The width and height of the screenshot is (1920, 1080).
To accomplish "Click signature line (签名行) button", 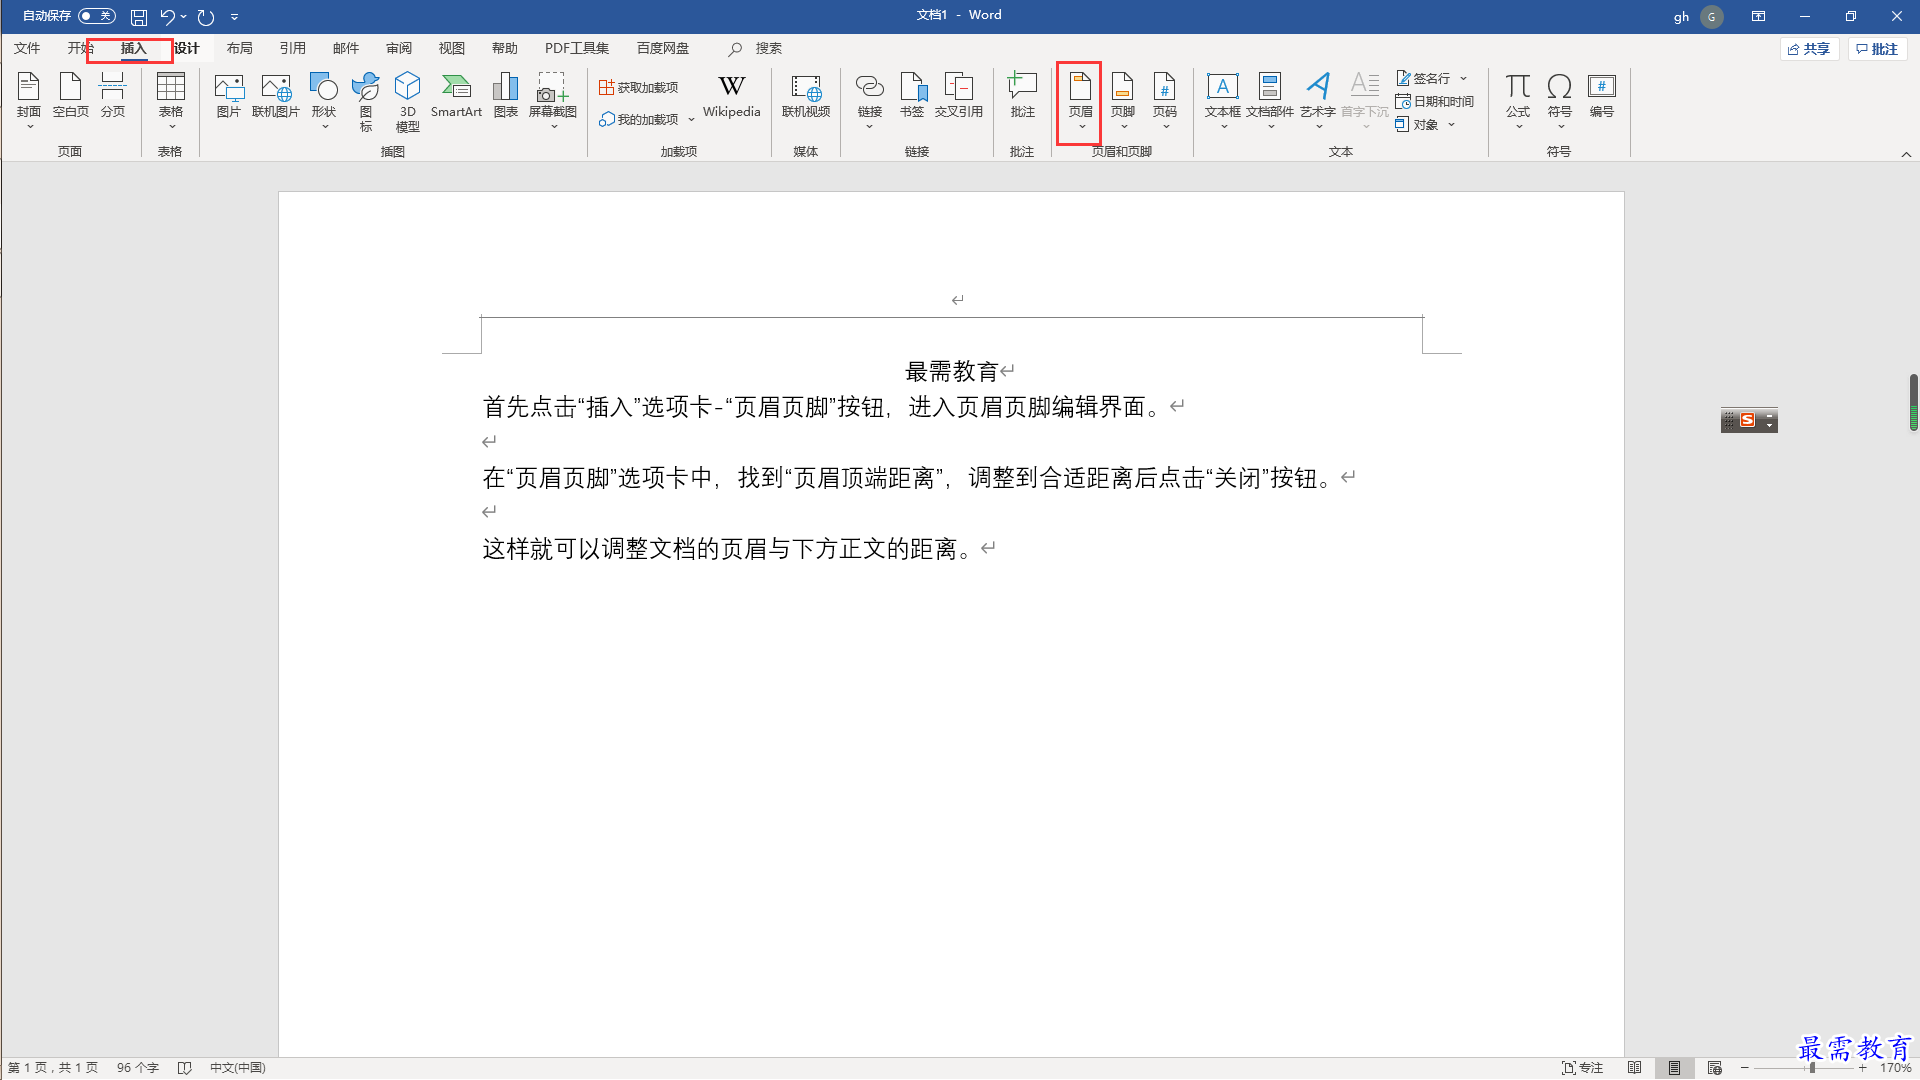I will tap(1423, 78).
